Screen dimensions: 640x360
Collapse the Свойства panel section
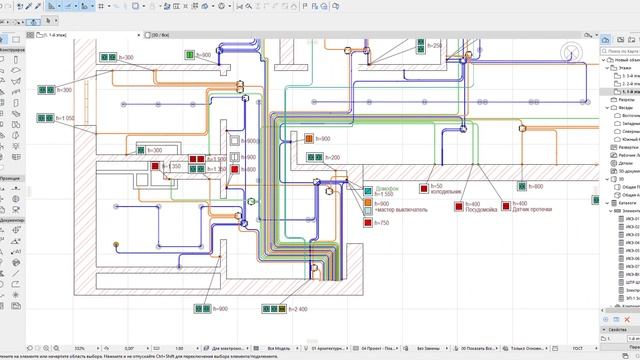[604, 329]
